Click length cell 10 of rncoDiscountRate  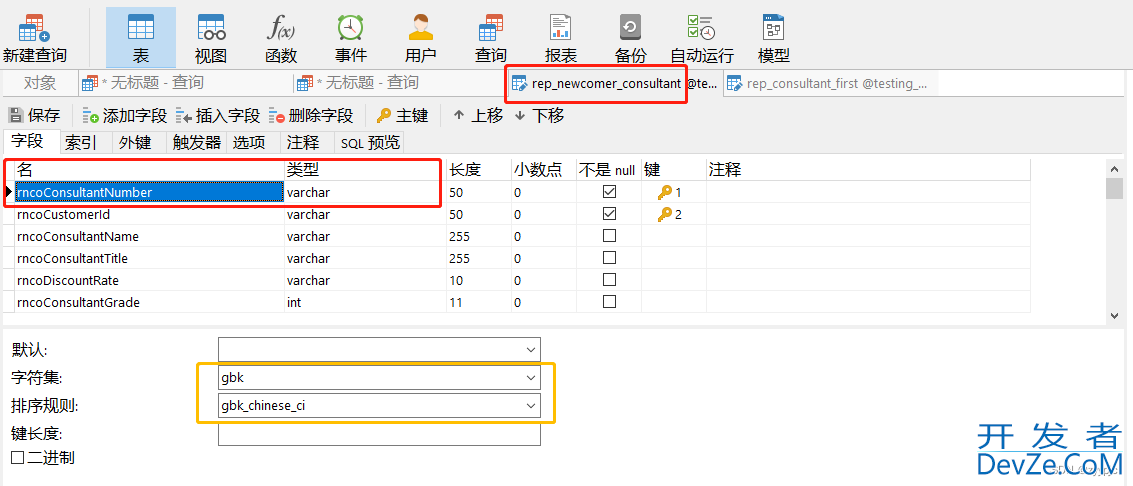tap(478, 279)
